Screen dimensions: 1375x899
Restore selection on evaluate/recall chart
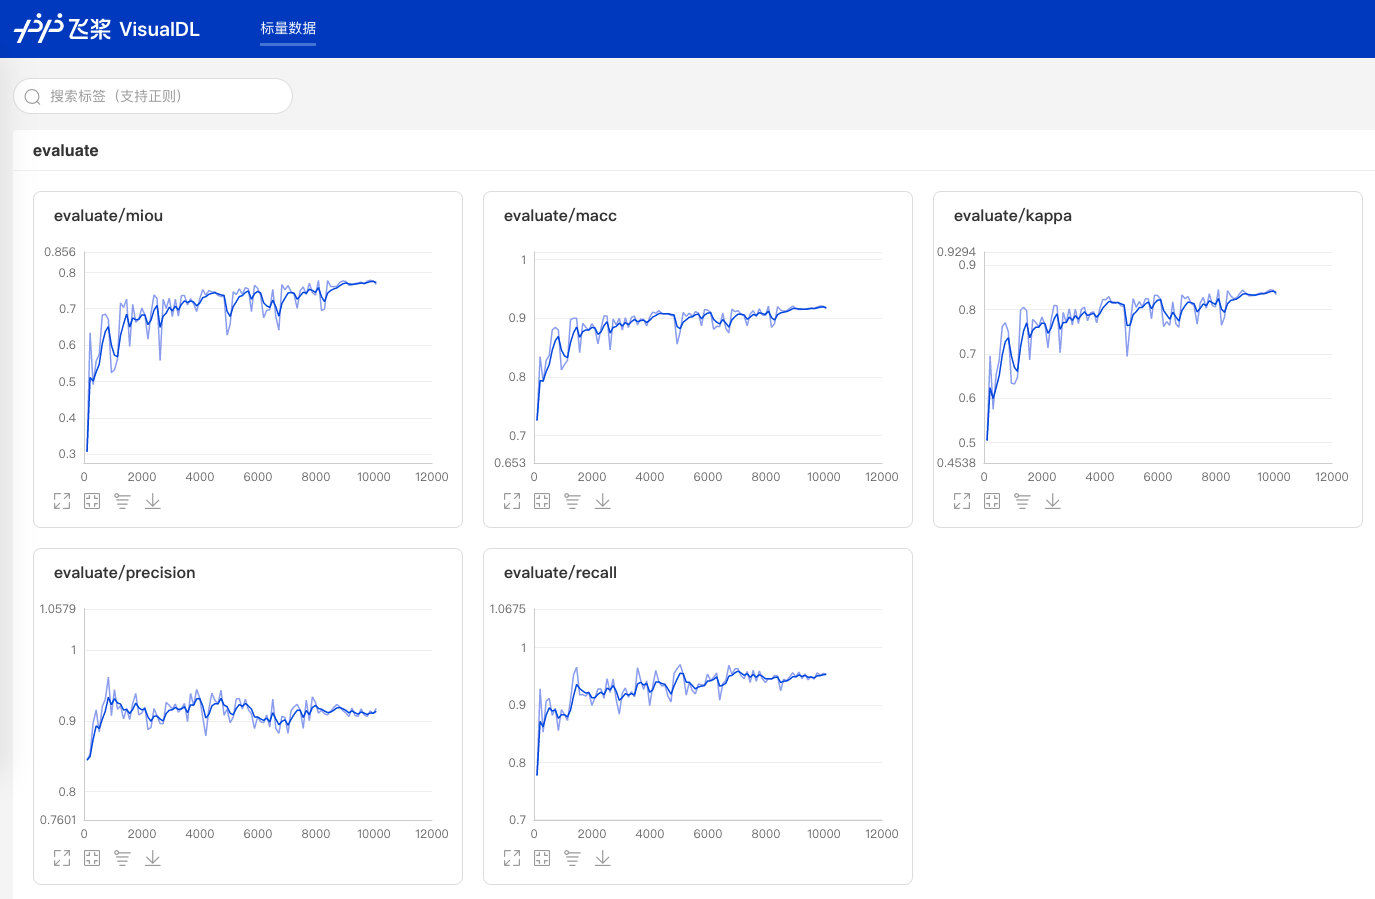tap(542, 858)
